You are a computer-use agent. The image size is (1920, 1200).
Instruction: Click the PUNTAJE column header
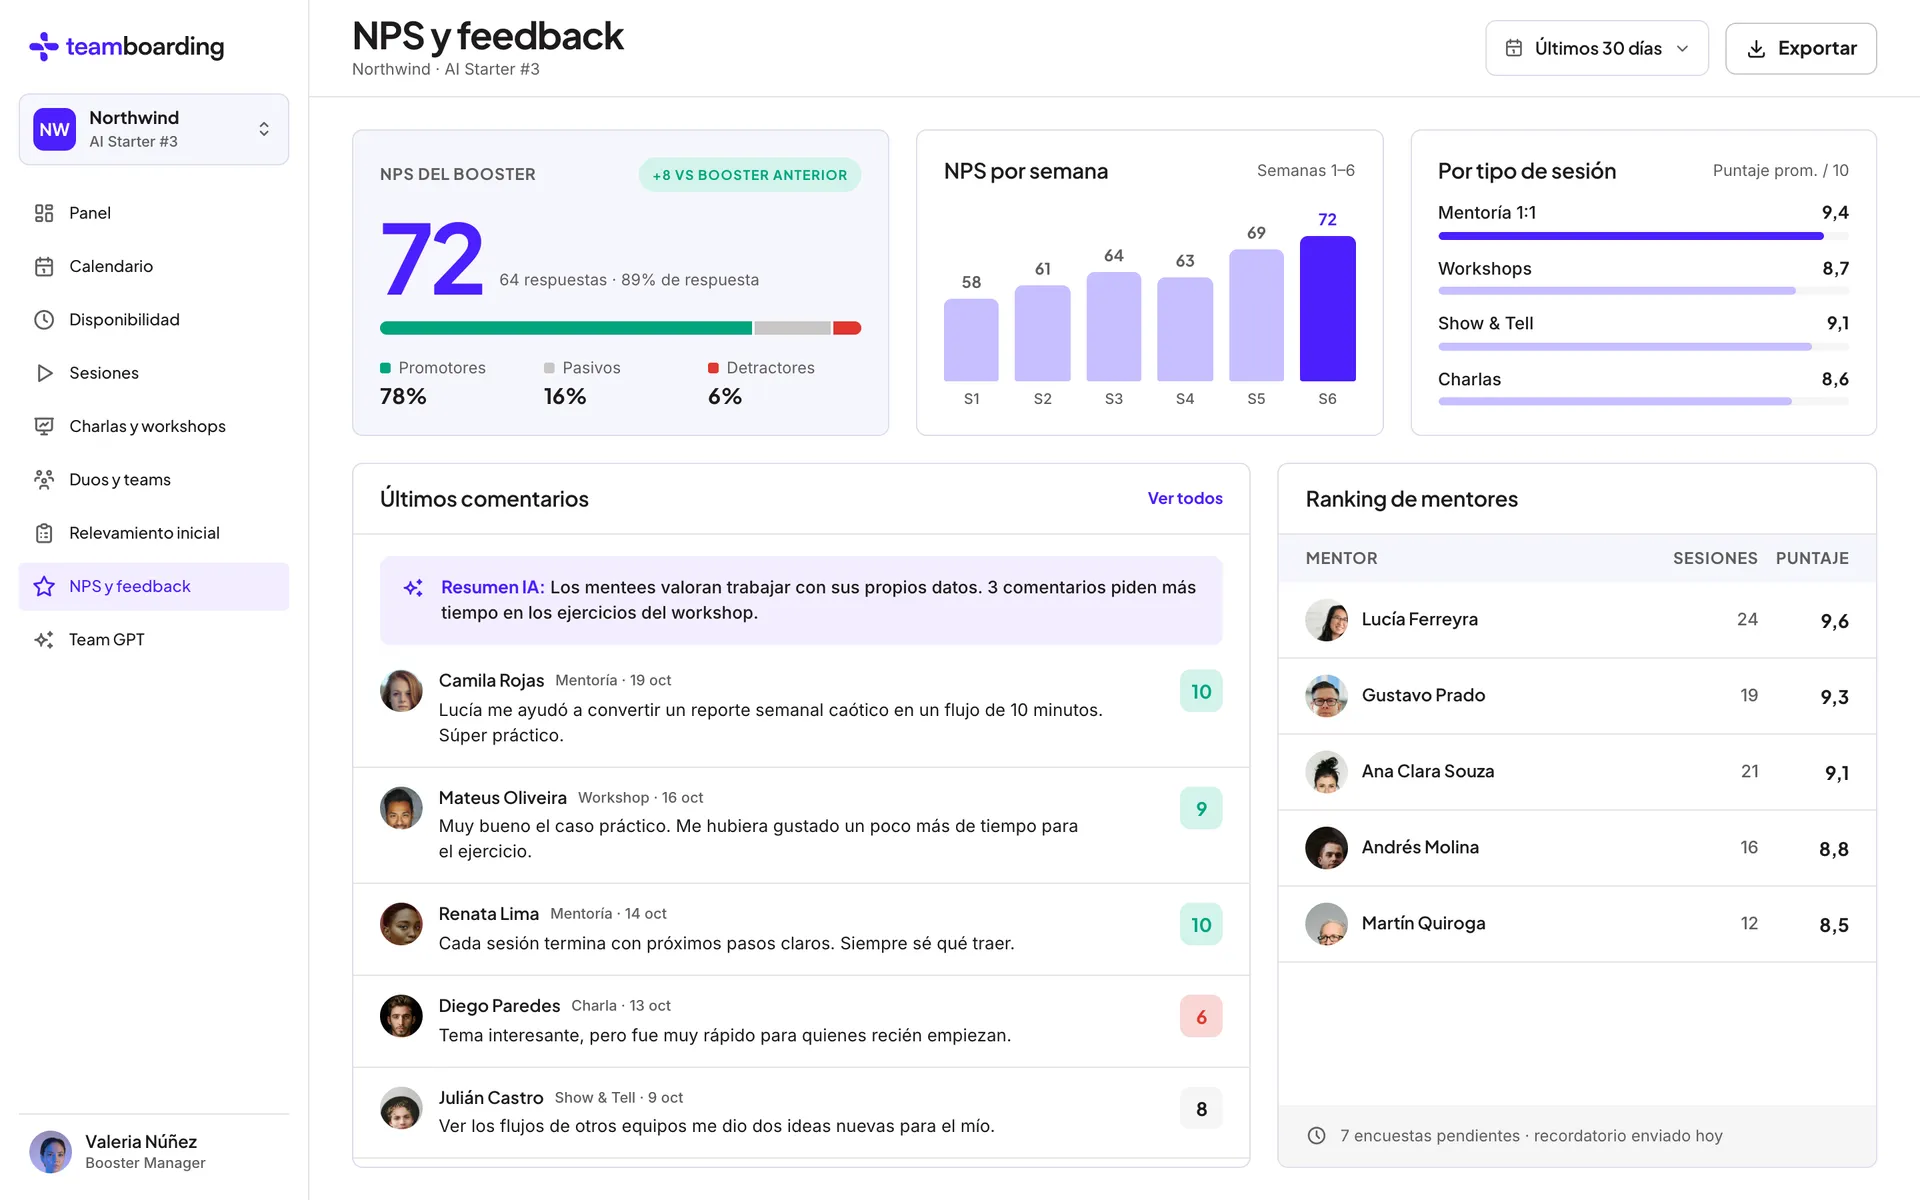[1812, 558]
